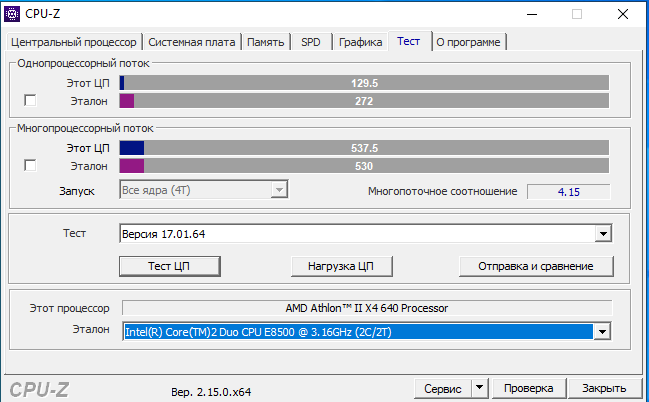Open the О программе tab
Screen dimensions: 649x402
point(469,42)
